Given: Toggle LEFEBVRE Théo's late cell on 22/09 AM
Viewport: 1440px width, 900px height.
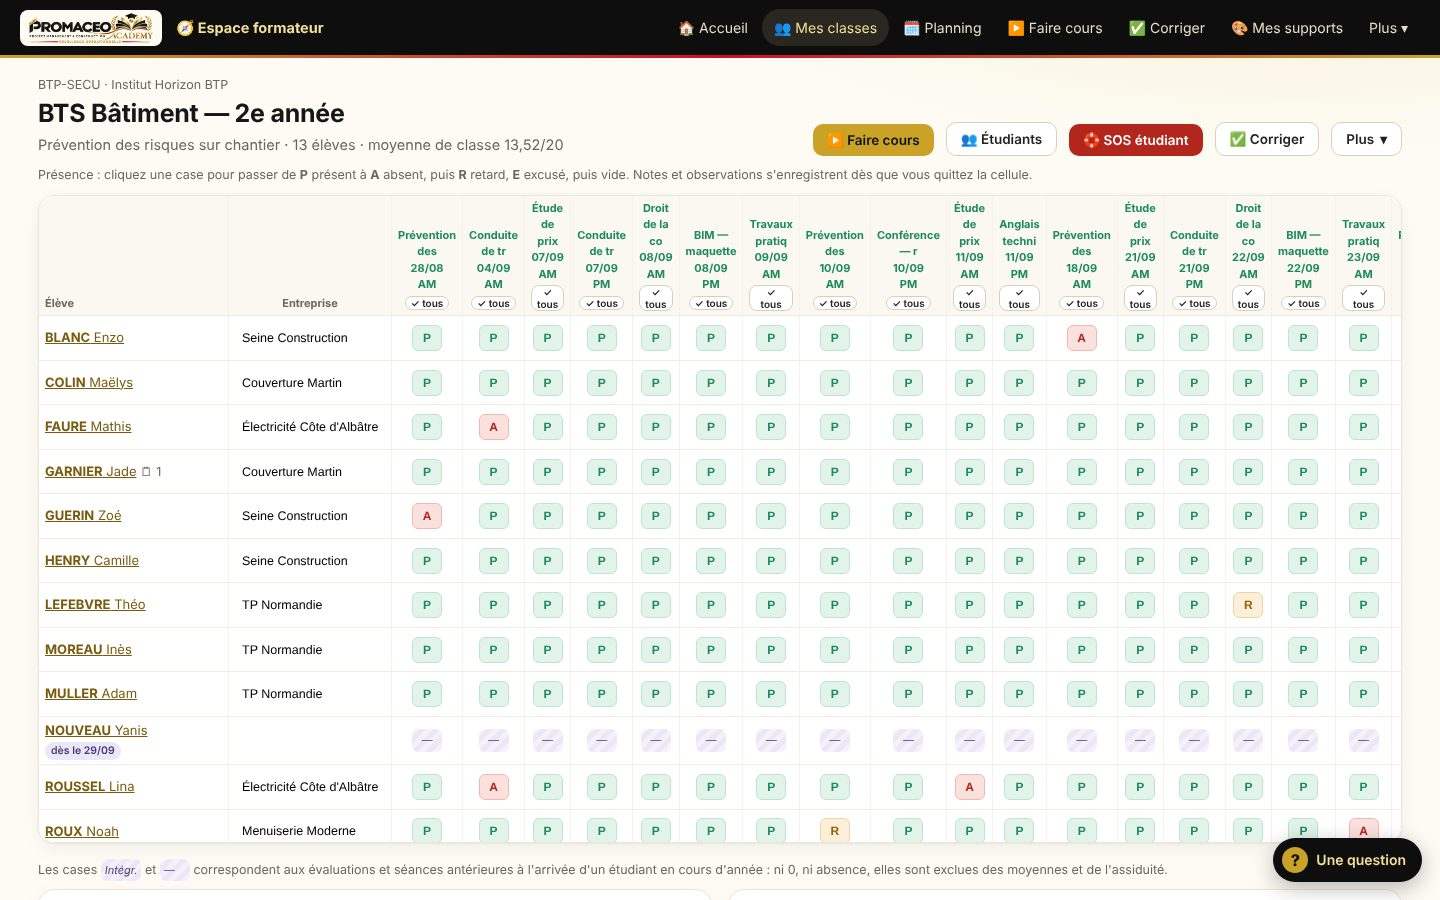Looking at the screenshot, I should [1248, 605].
